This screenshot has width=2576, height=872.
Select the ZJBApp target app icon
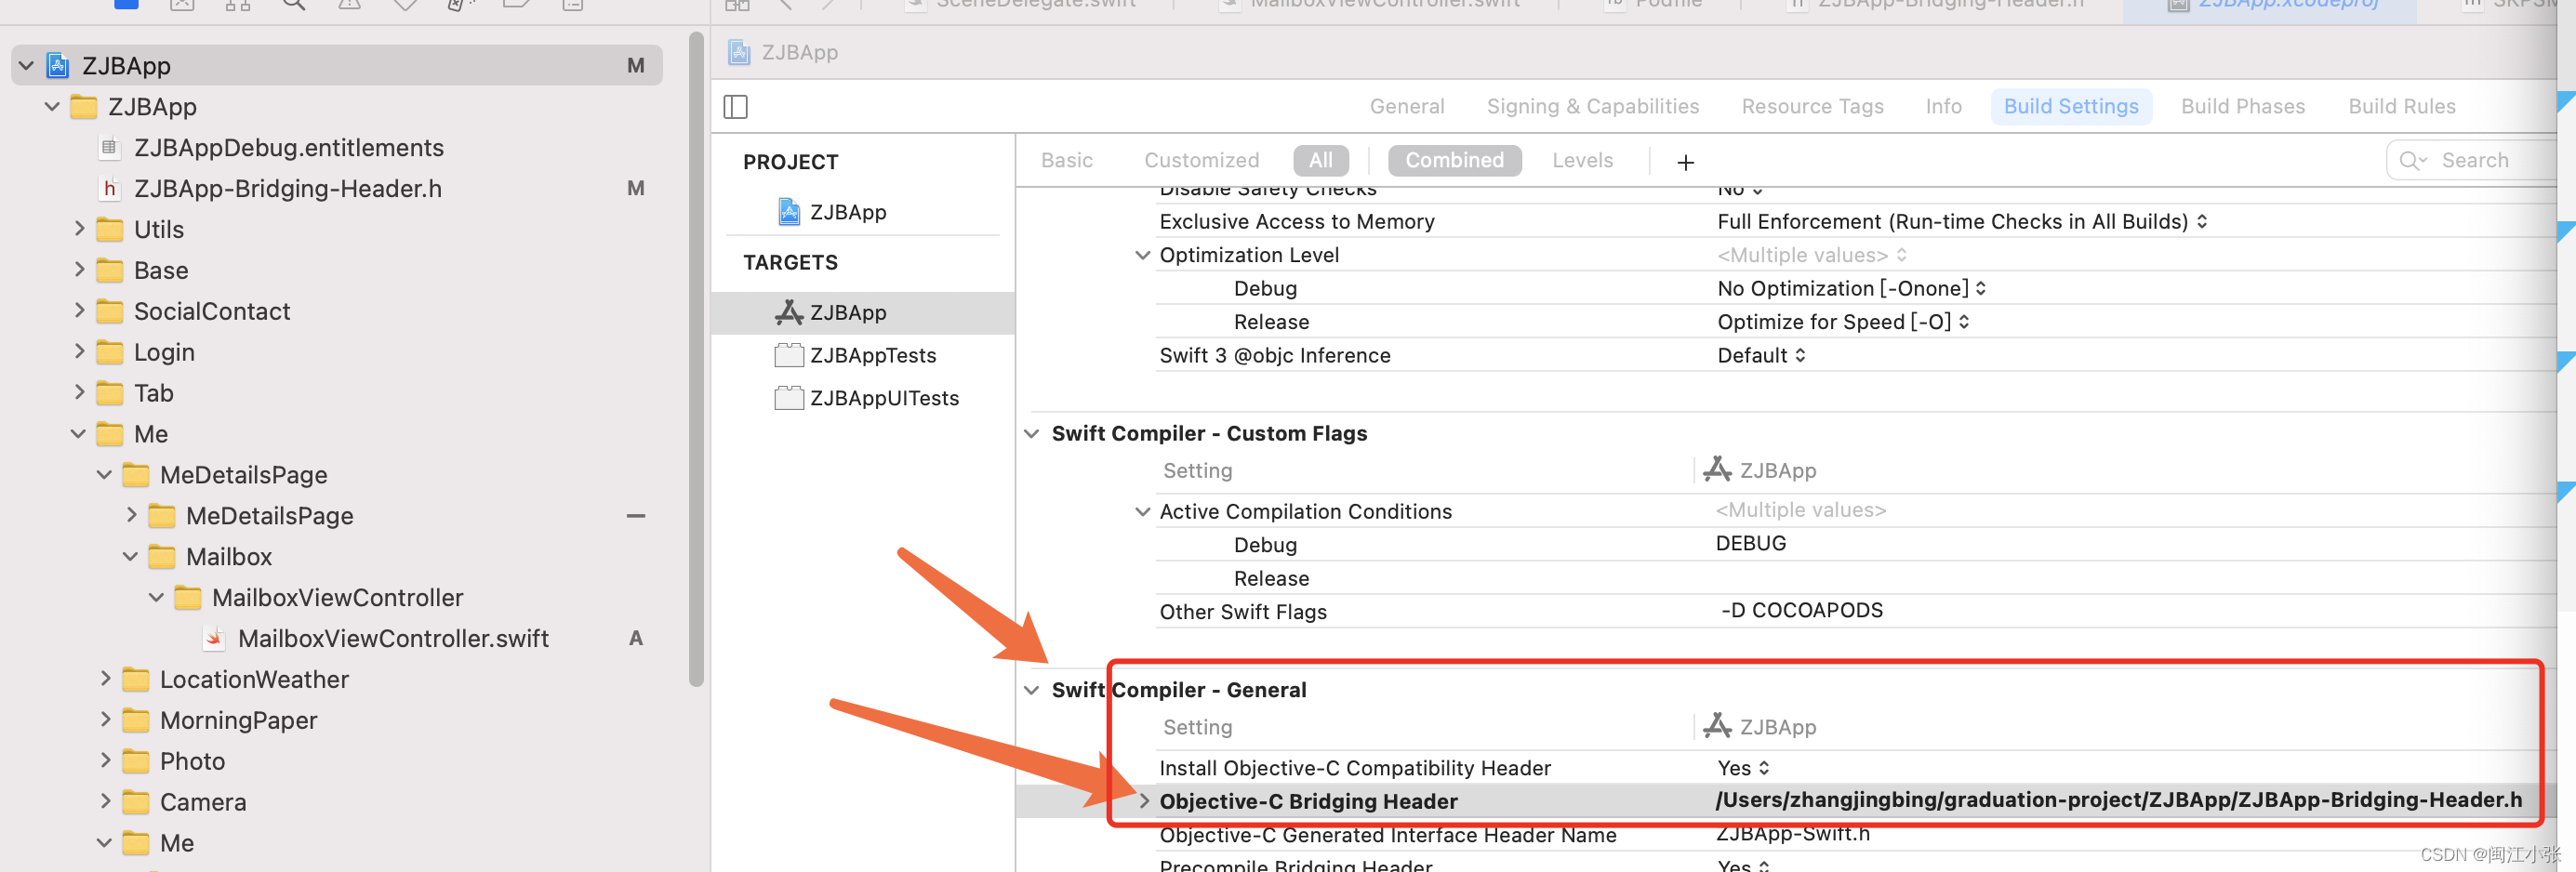(789, 313)
